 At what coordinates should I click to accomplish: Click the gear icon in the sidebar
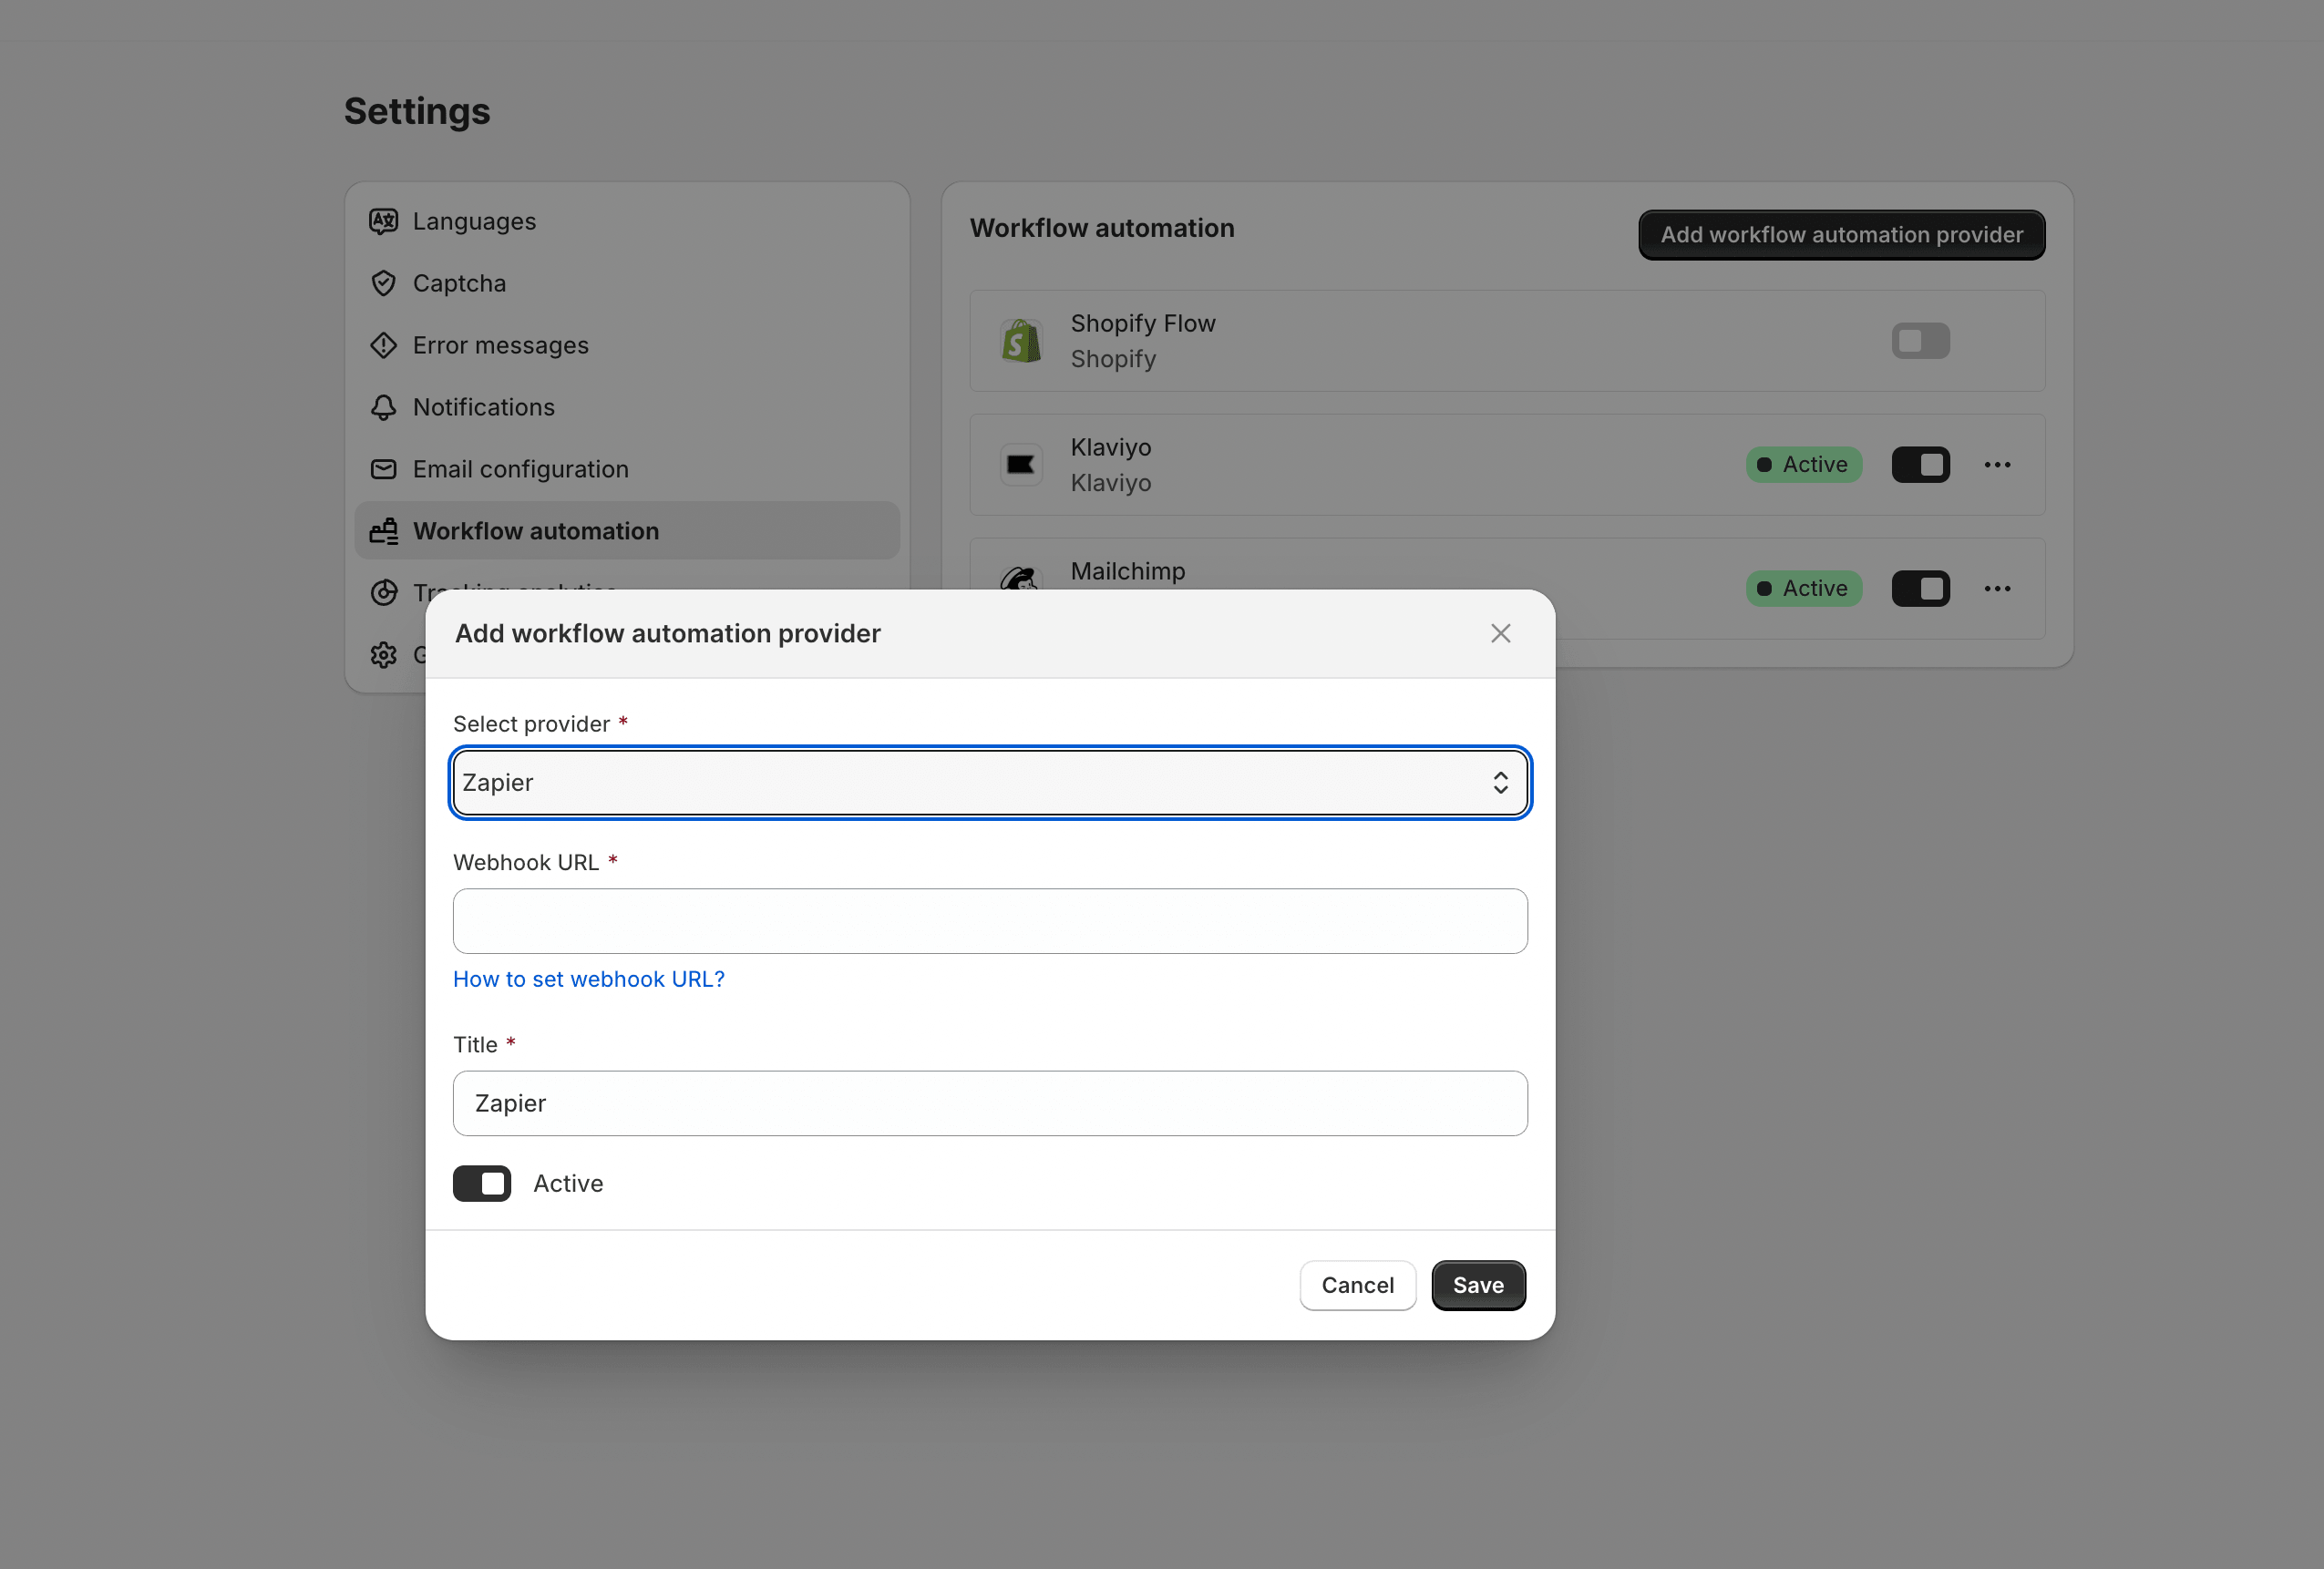[383, 655]
